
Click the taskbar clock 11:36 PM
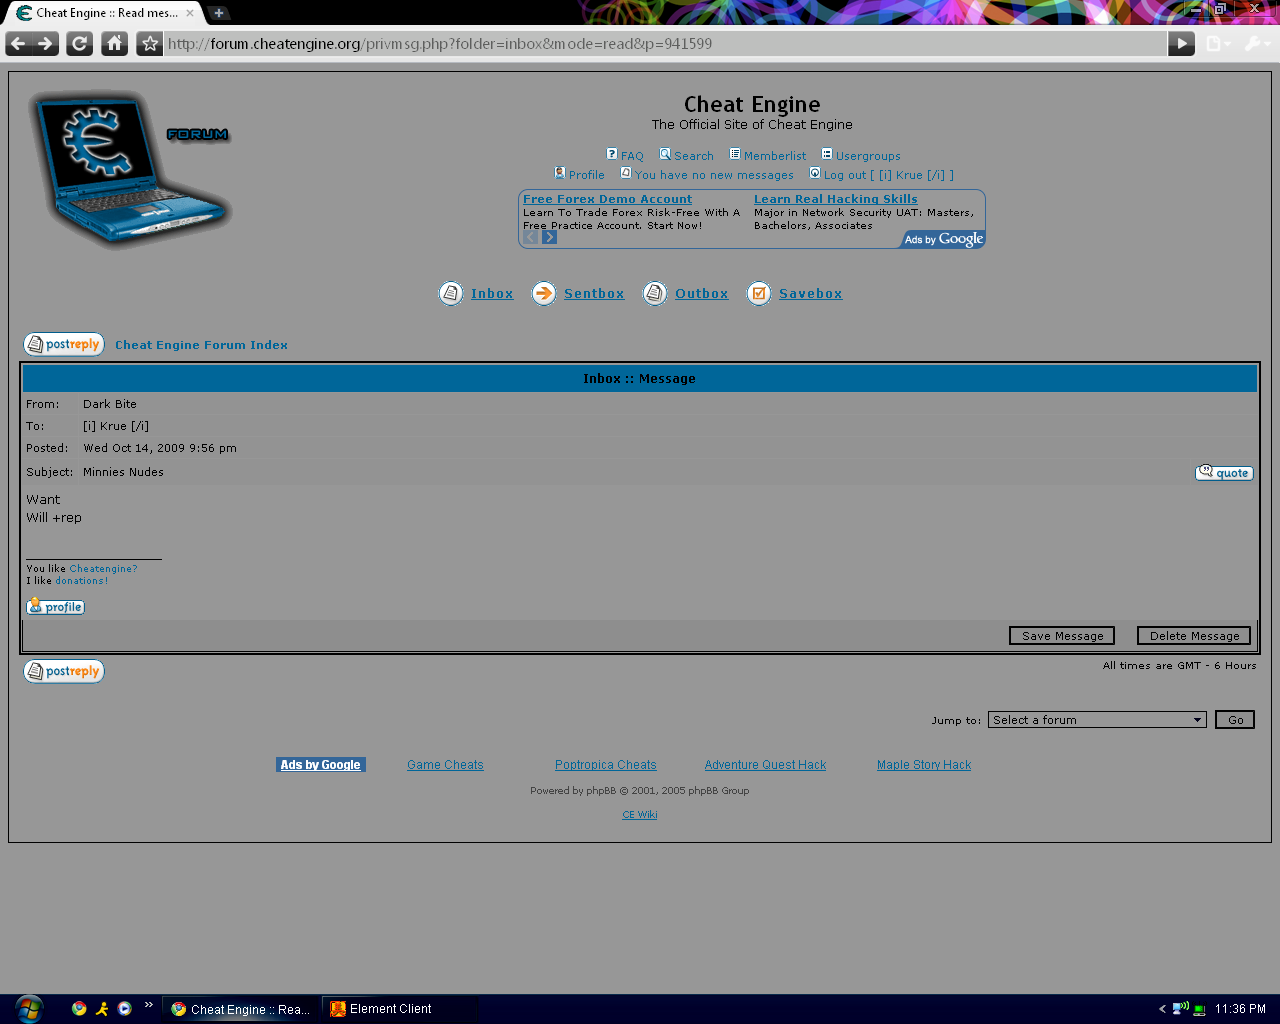point(1240,1009)
